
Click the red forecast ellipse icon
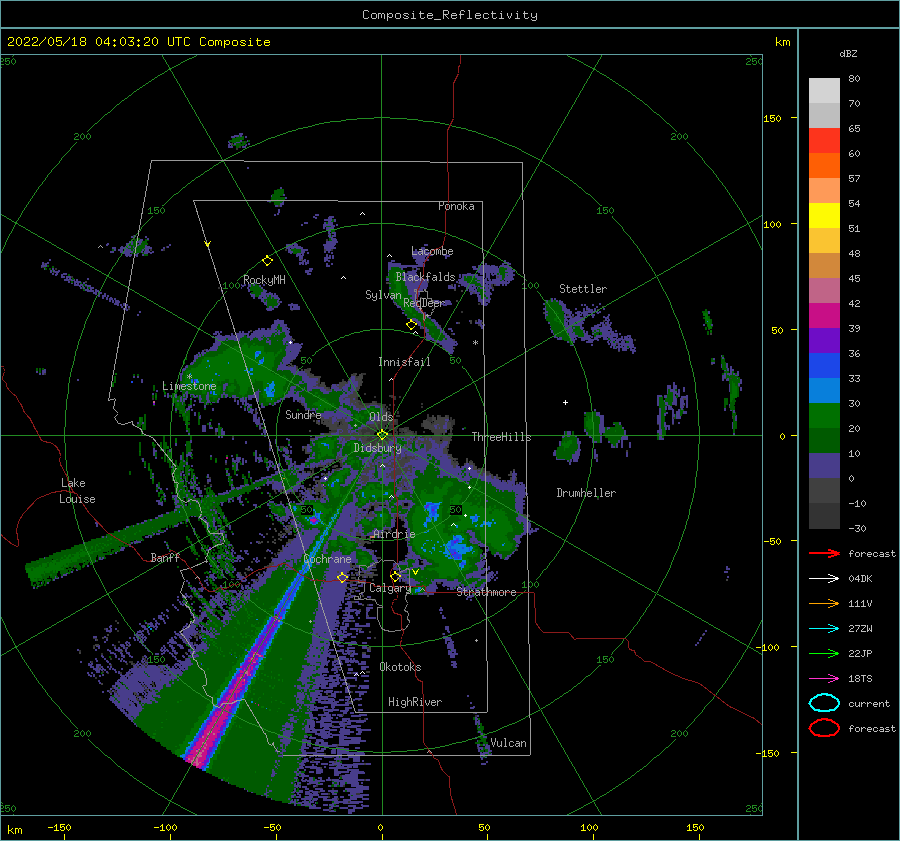(824, 728)
